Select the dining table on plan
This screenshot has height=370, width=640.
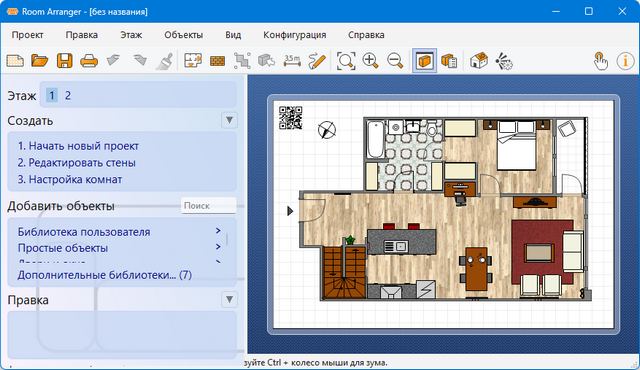point(476,269)
